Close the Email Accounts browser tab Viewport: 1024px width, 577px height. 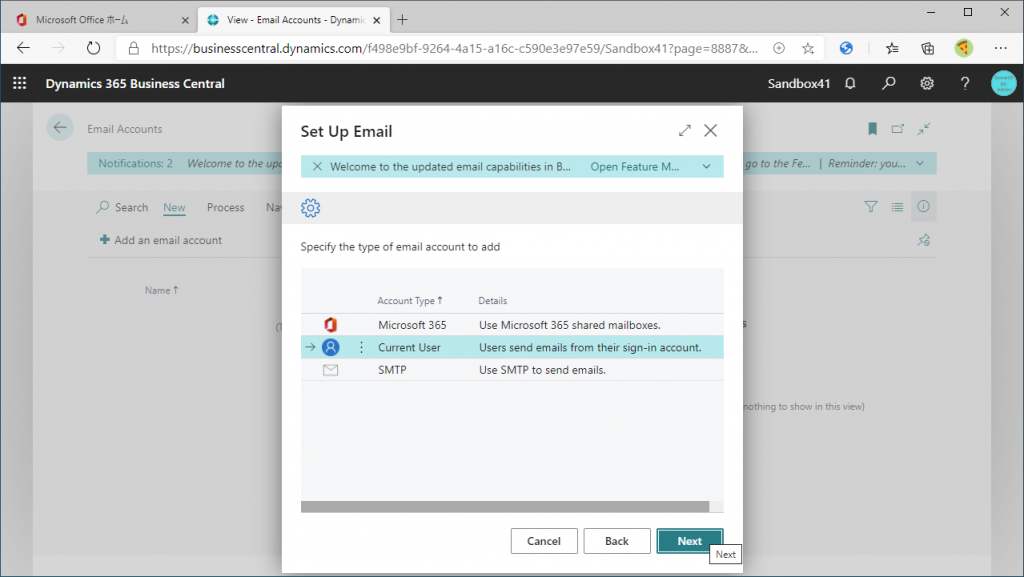(377, 20)
